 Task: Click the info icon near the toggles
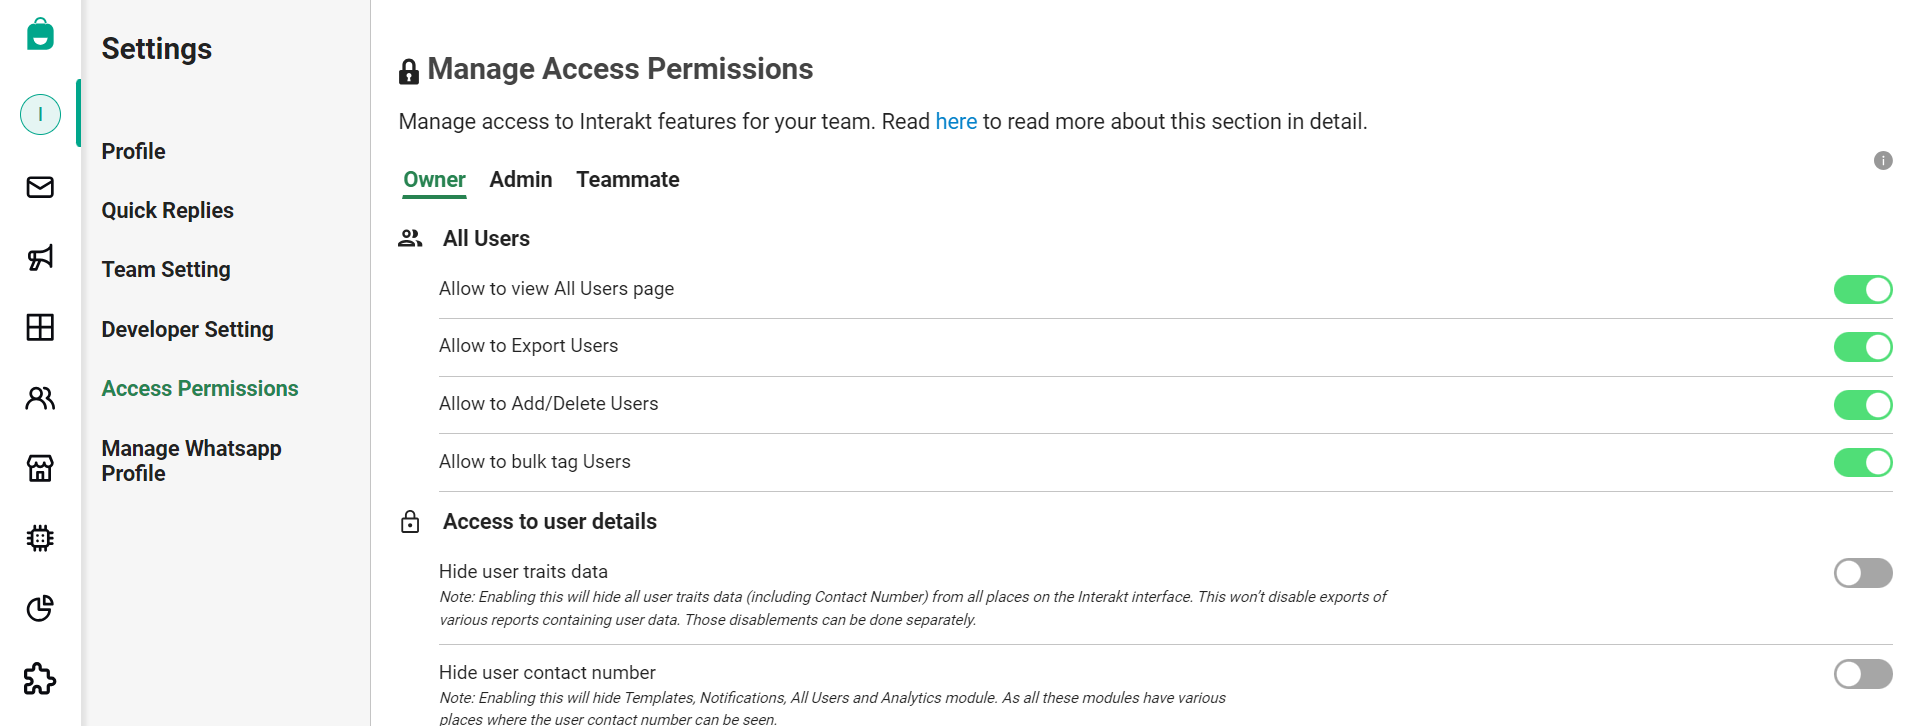[x=1883, y=160]
